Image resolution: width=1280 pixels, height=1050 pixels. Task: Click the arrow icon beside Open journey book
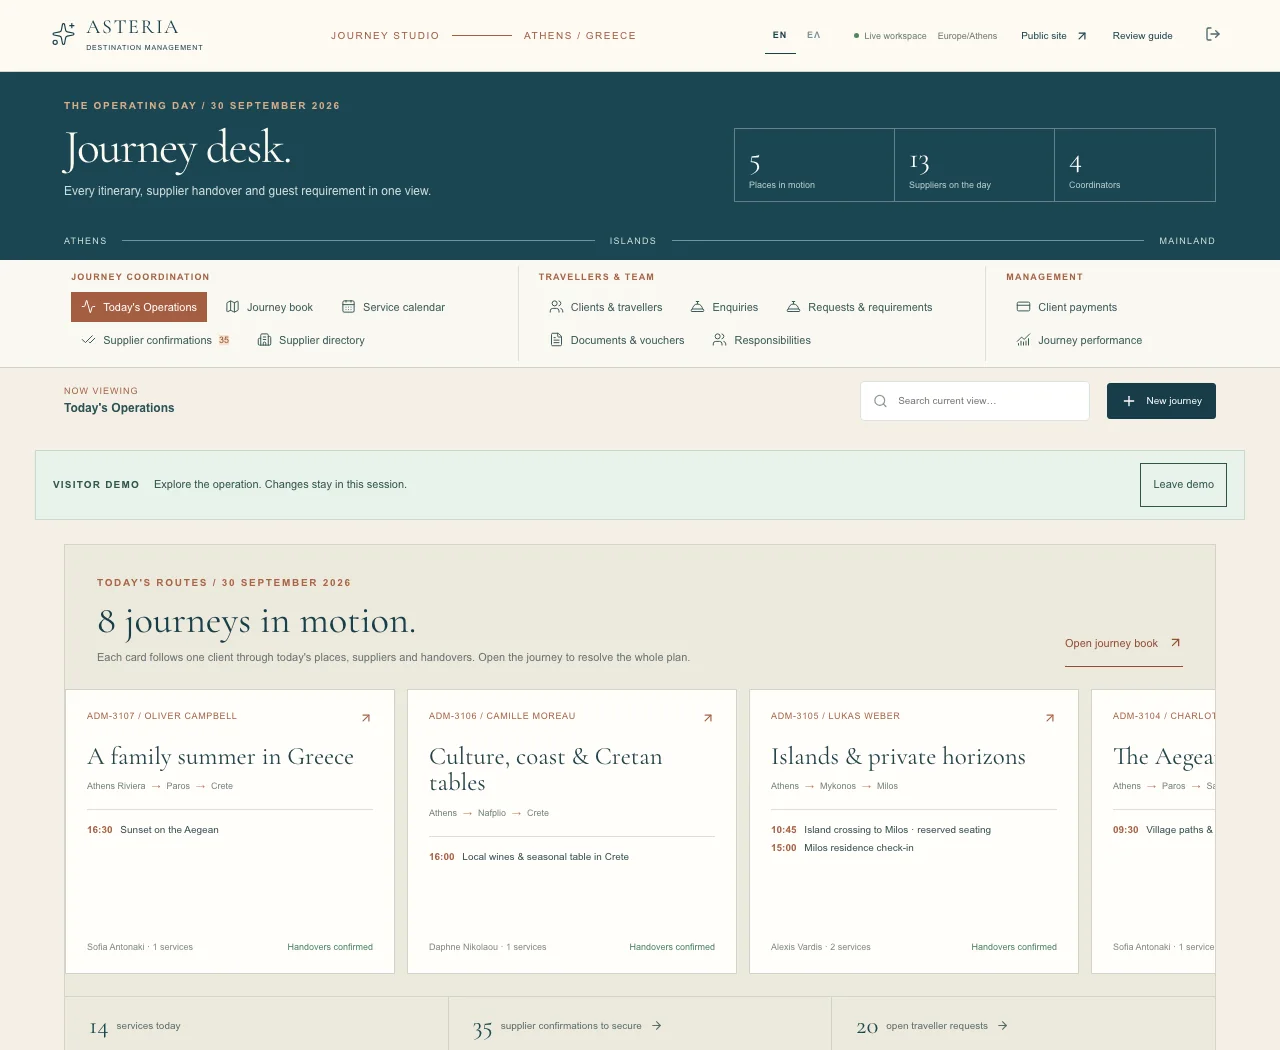1176,643
